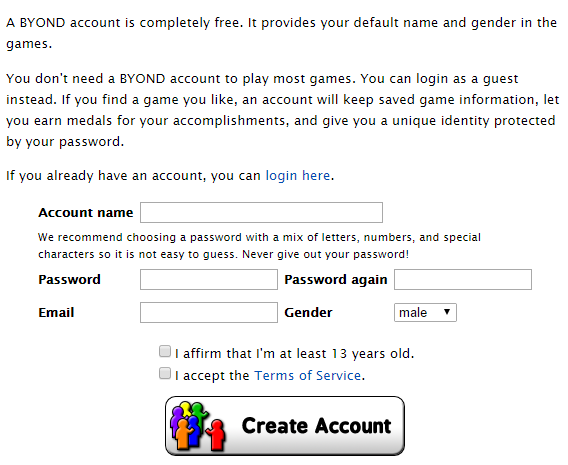Image resolution: width=568 pixels, height=465 pixels.
Task: Focus the Account name text field
Action: [x=261, y=213]
